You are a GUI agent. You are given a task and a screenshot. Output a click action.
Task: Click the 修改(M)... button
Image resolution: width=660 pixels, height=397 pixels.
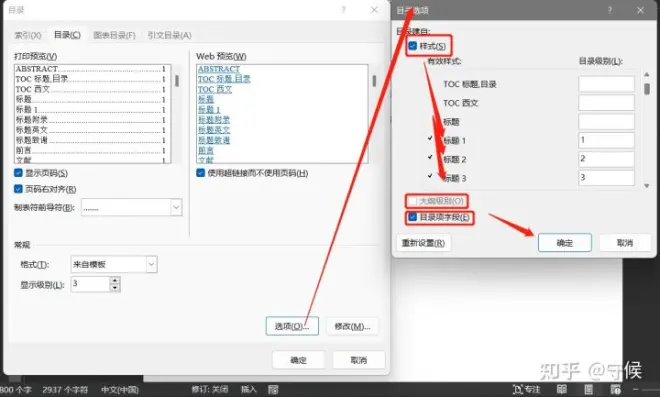click(352, 326)
